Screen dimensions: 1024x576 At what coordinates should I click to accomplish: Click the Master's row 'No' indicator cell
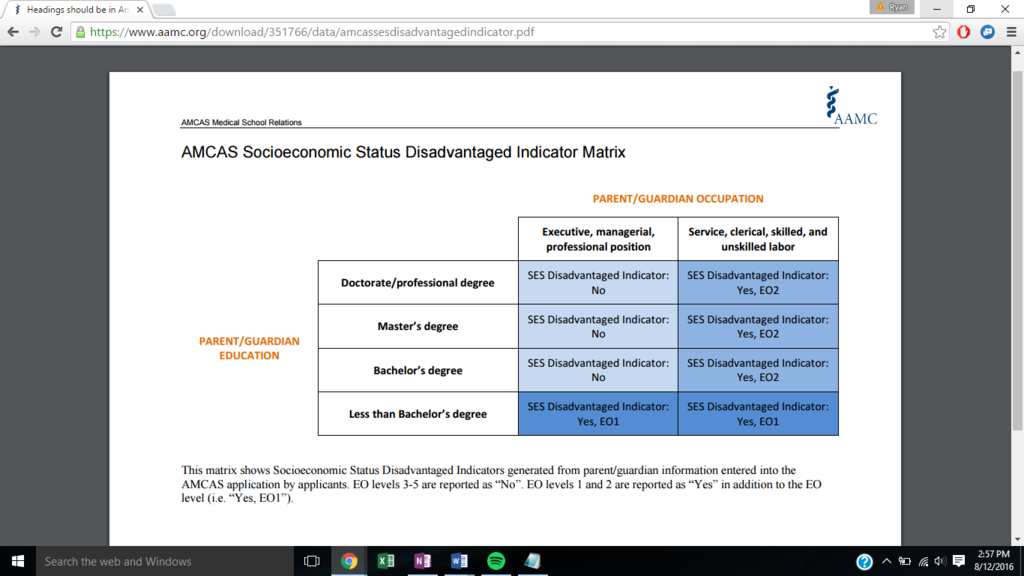598,326
